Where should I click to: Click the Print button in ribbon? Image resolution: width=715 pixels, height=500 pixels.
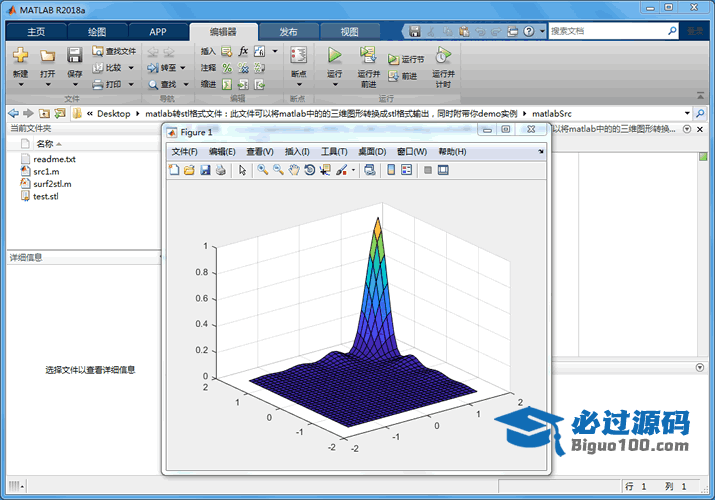tap(108, 84)
